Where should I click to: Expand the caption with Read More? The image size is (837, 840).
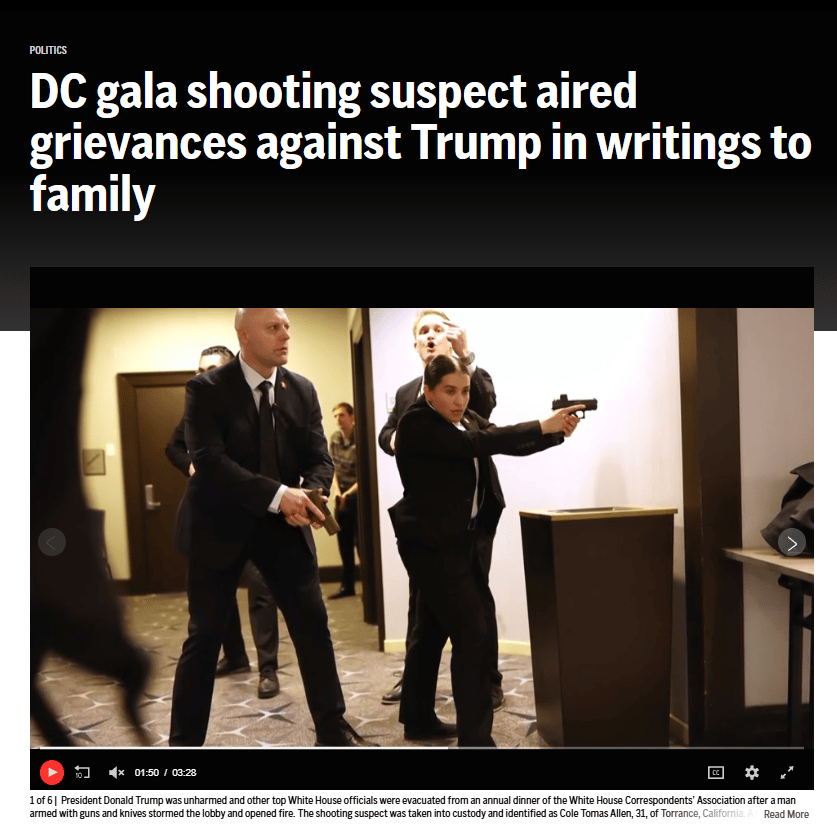(x=786, y=814)
